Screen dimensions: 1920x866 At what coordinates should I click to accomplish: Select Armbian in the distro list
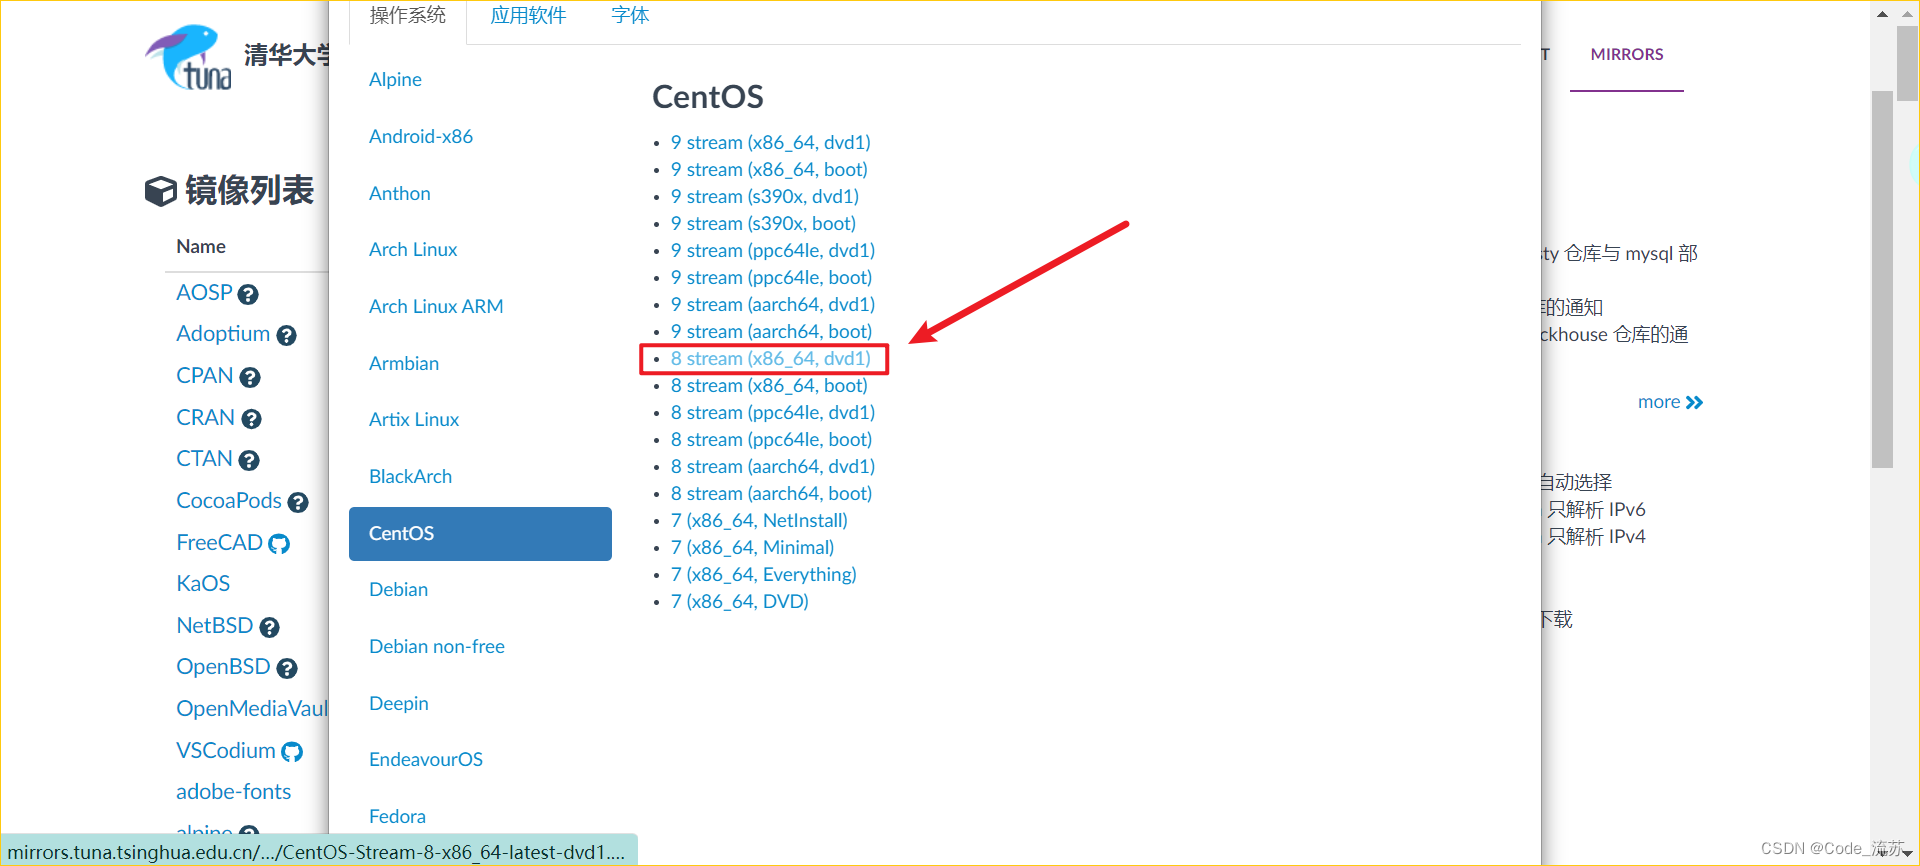tap(404, 364)
